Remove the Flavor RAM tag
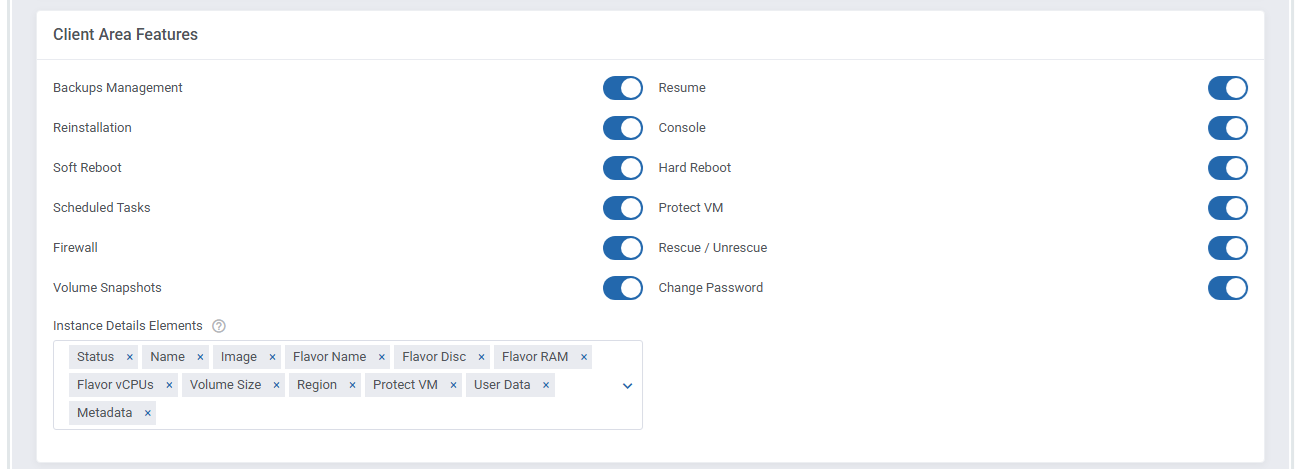Image resolution: width=1302 pixels, height=469 pixels. pos(584,358)
